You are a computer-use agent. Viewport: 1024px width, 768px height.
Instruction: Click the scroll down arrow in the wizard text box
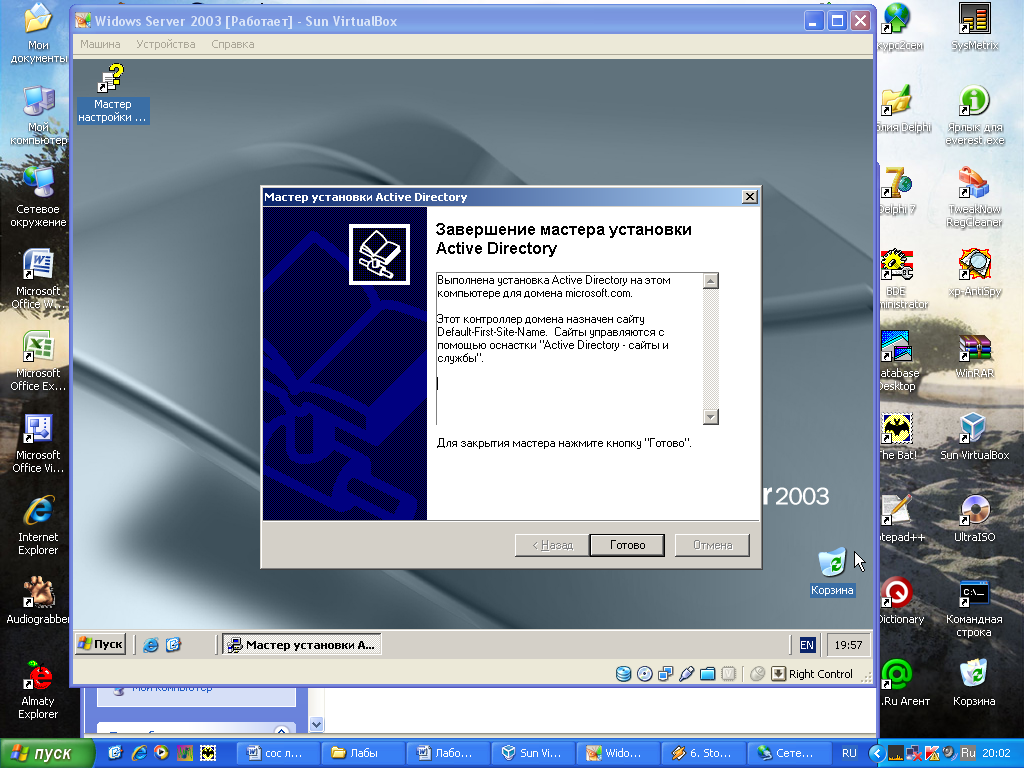tap(711, 416)
